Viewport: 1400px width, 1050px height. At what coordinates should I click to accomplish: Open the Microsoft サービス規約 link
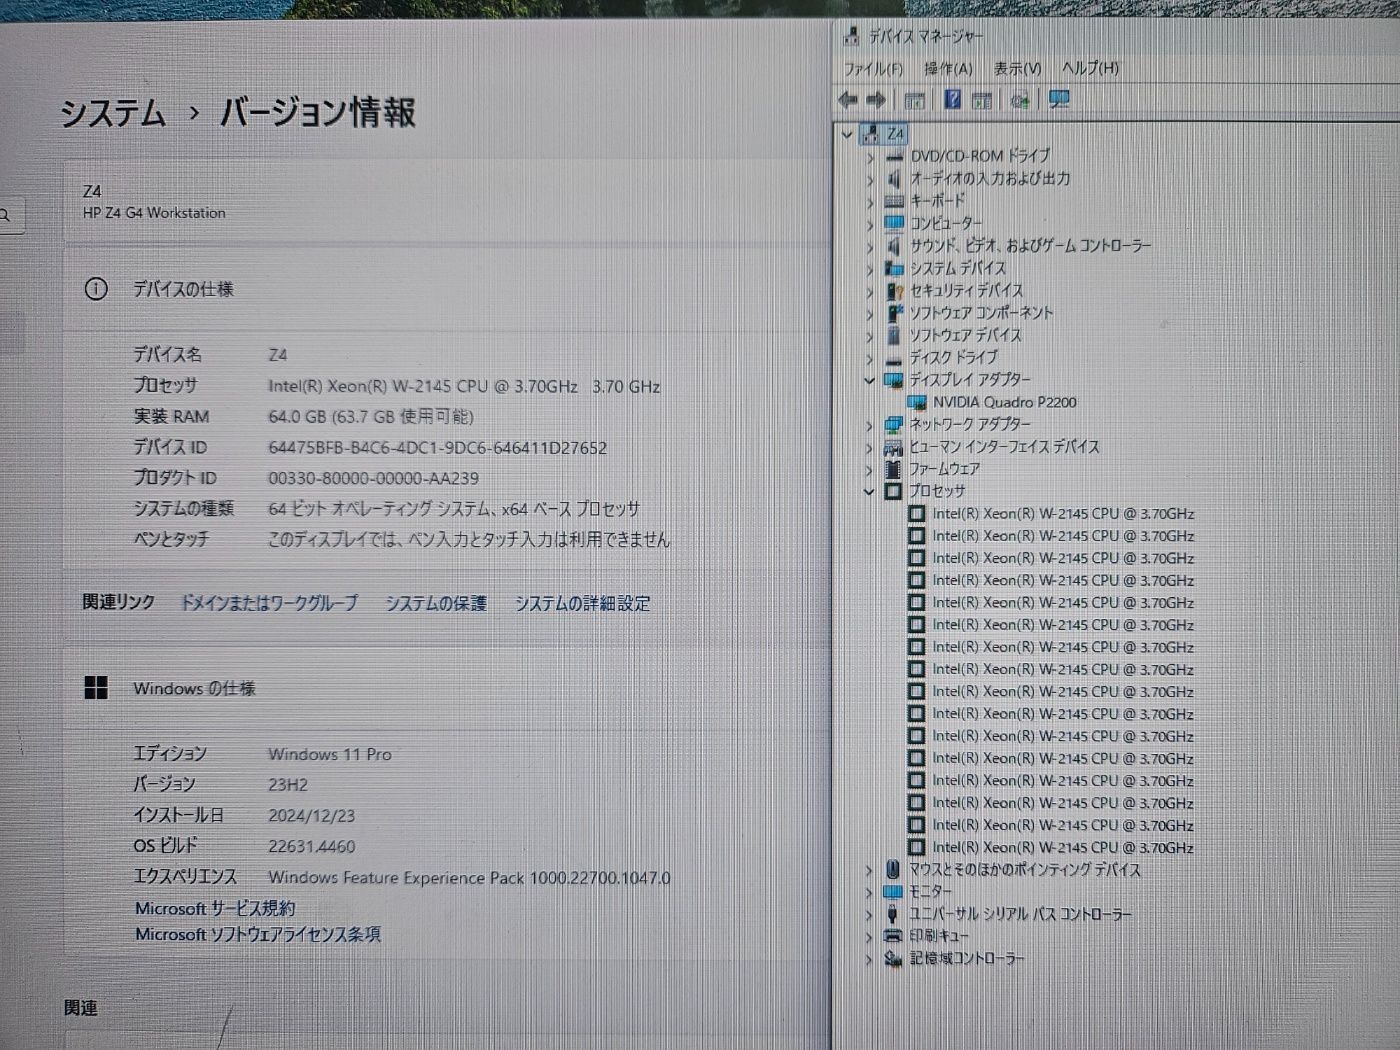215,908
